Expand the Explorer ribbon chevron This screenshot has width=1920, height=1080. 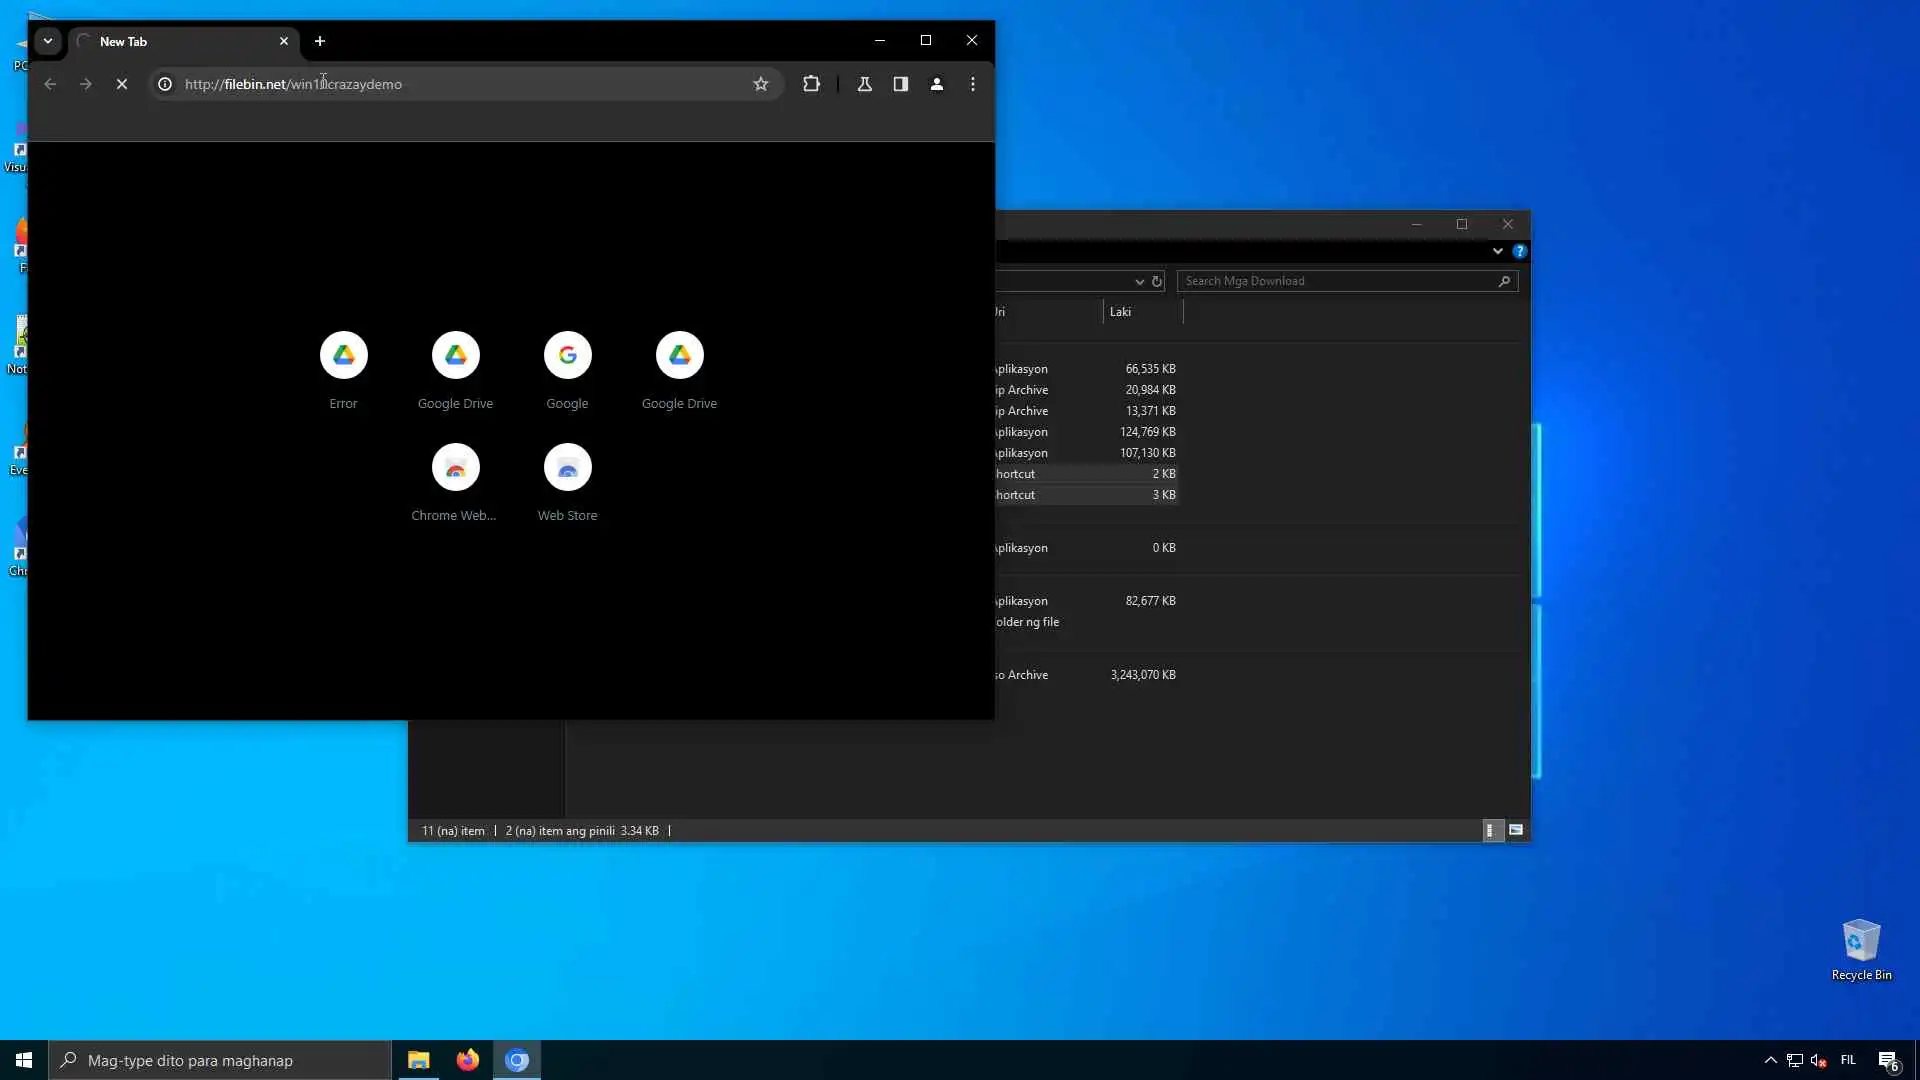point(1497,251)
